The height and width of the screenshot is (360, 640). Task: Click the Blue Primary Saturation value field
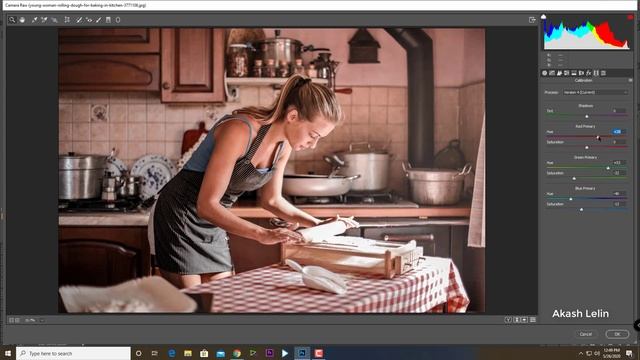point(619,204)
